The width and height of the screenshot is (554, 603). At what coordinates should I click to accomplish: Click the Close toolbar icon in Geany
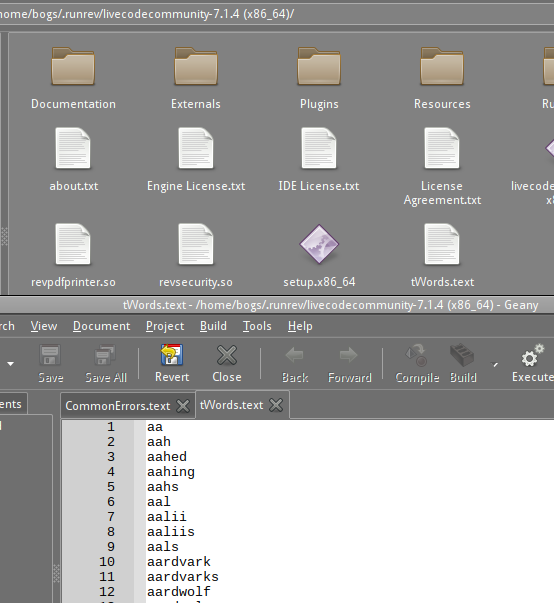[227, 355]
